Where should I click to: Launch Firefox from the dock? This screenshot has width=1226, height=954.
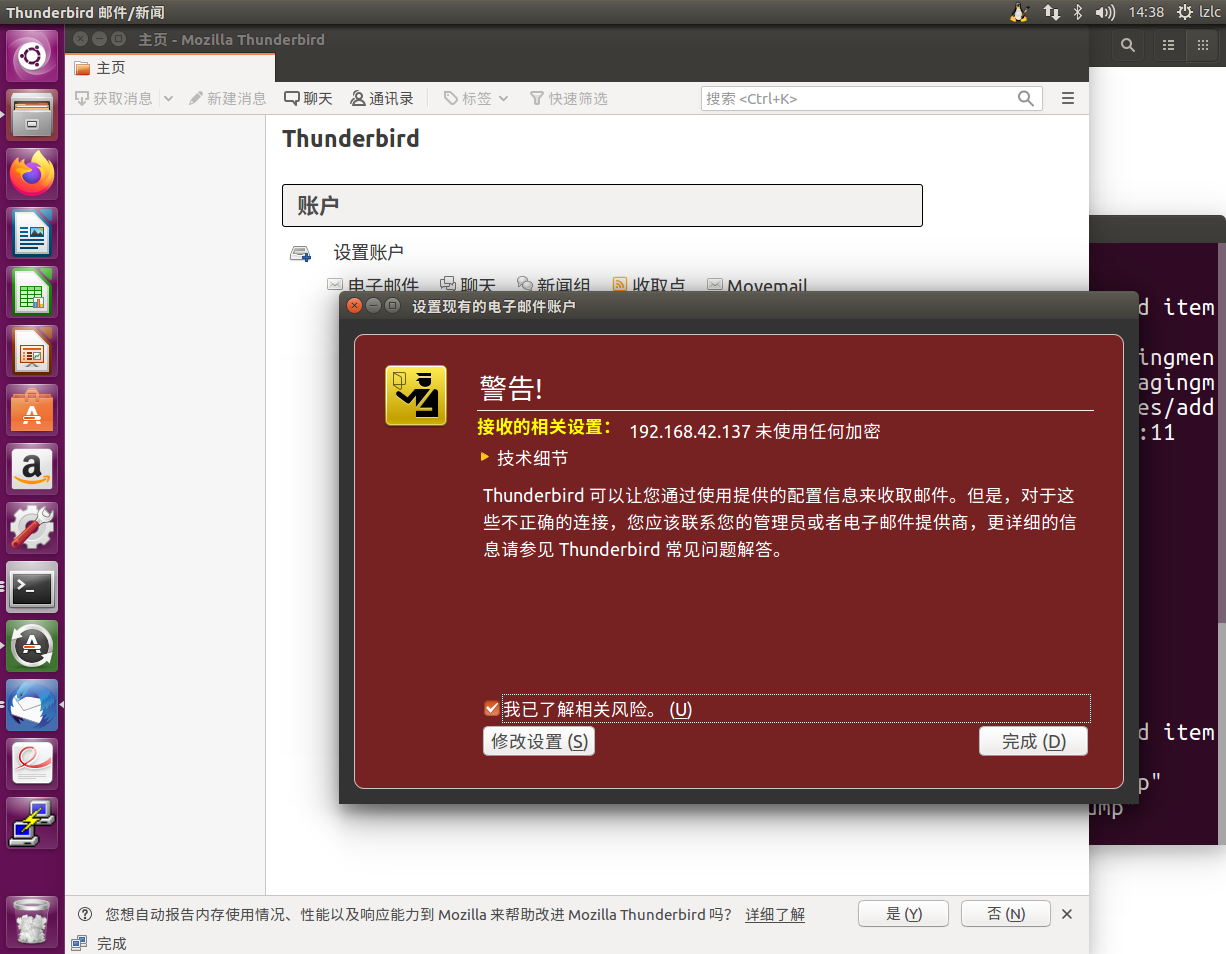pyautogui.click(x=33, y=174)
